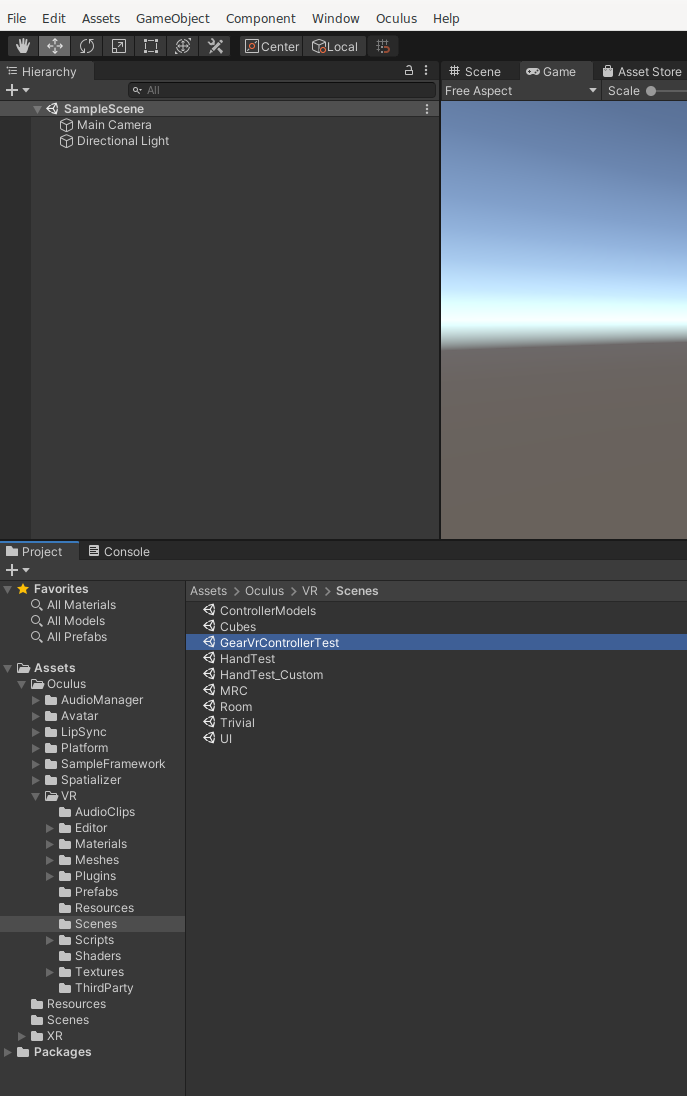This screenshot has width=687, height=1096.
Task: Select the combined Transform tool
Action: (183, 46)
